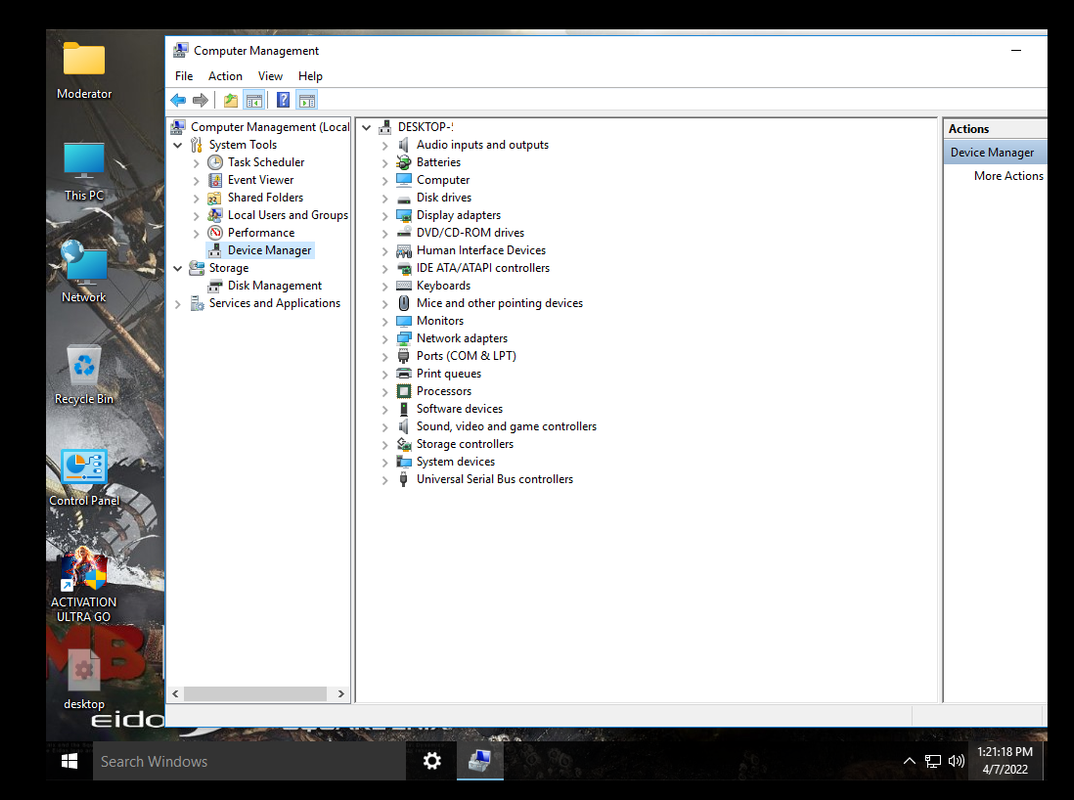The height and width of the screenshot is (800, 1074).
Task: Click the Processors chip icon
Action: [x=404, y=391]
